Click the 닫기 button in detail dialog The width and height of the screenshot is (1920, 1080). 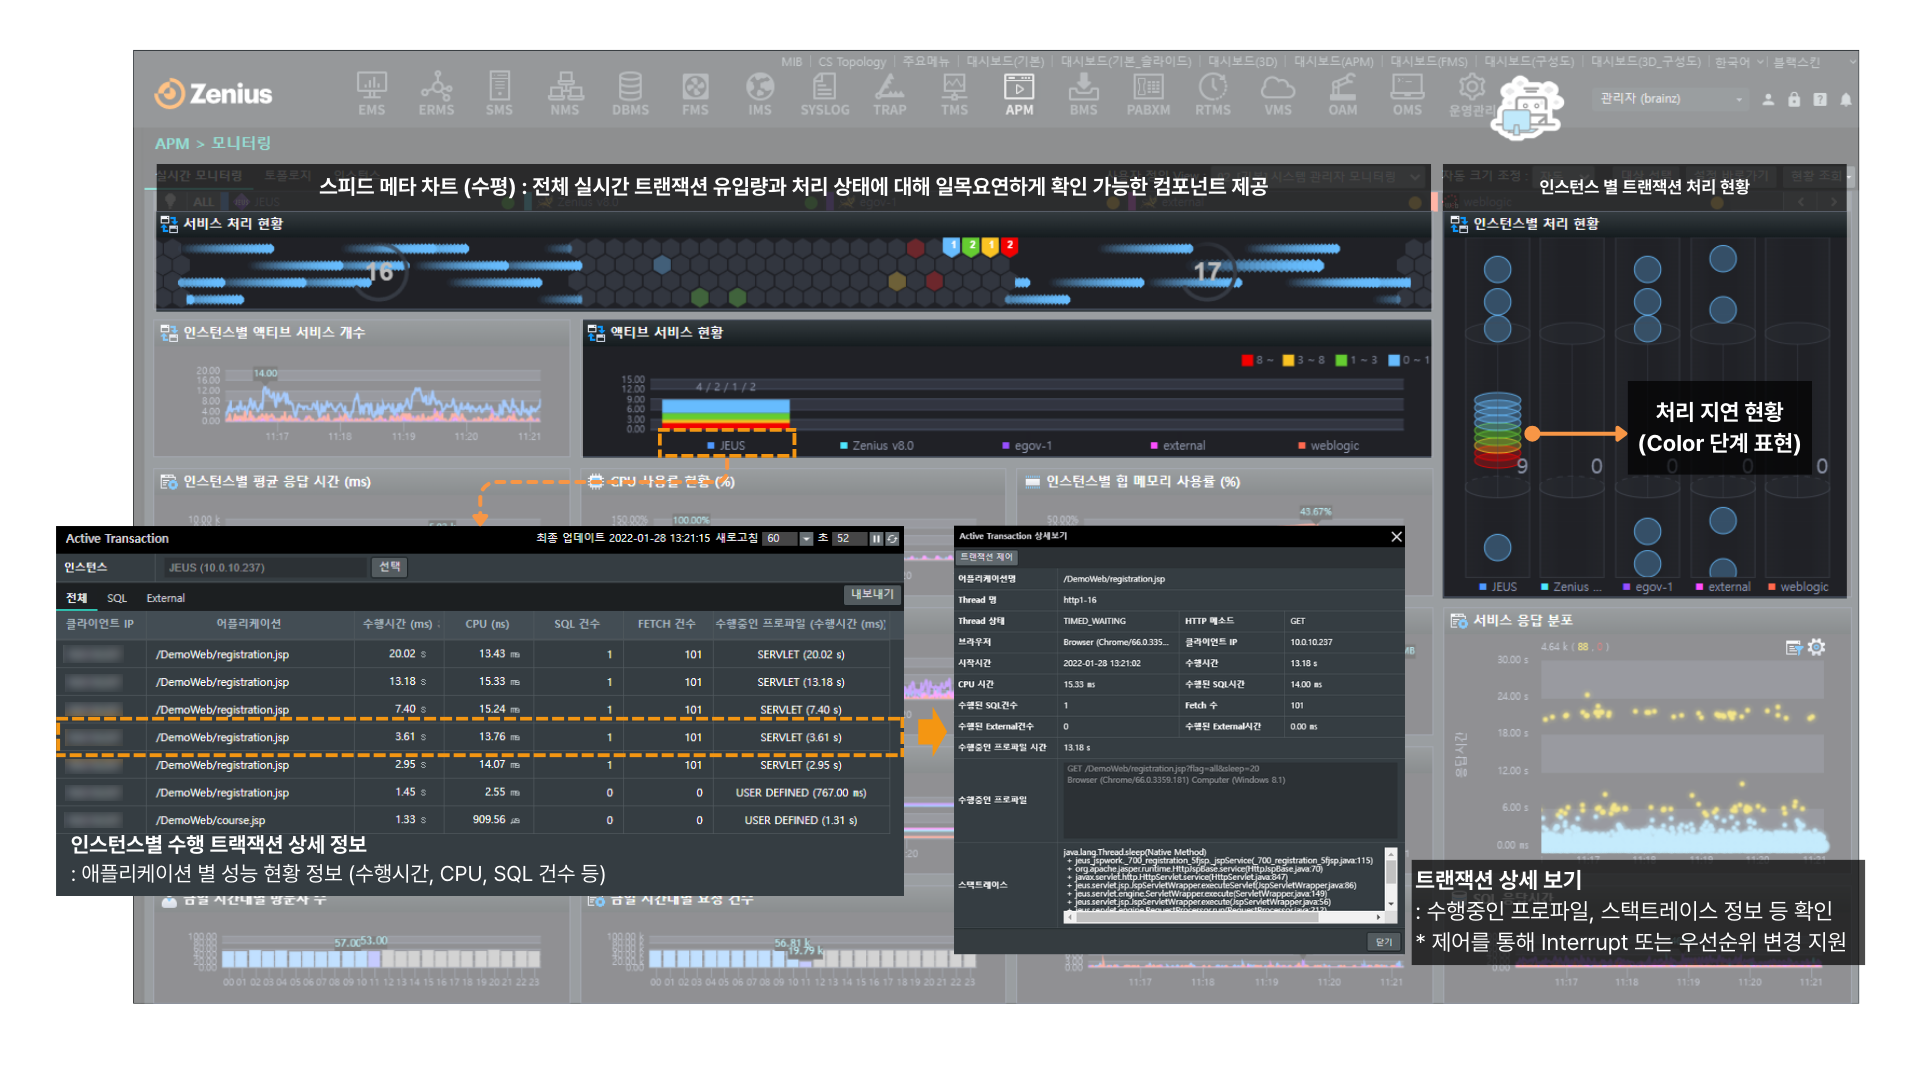point(1384,942)
